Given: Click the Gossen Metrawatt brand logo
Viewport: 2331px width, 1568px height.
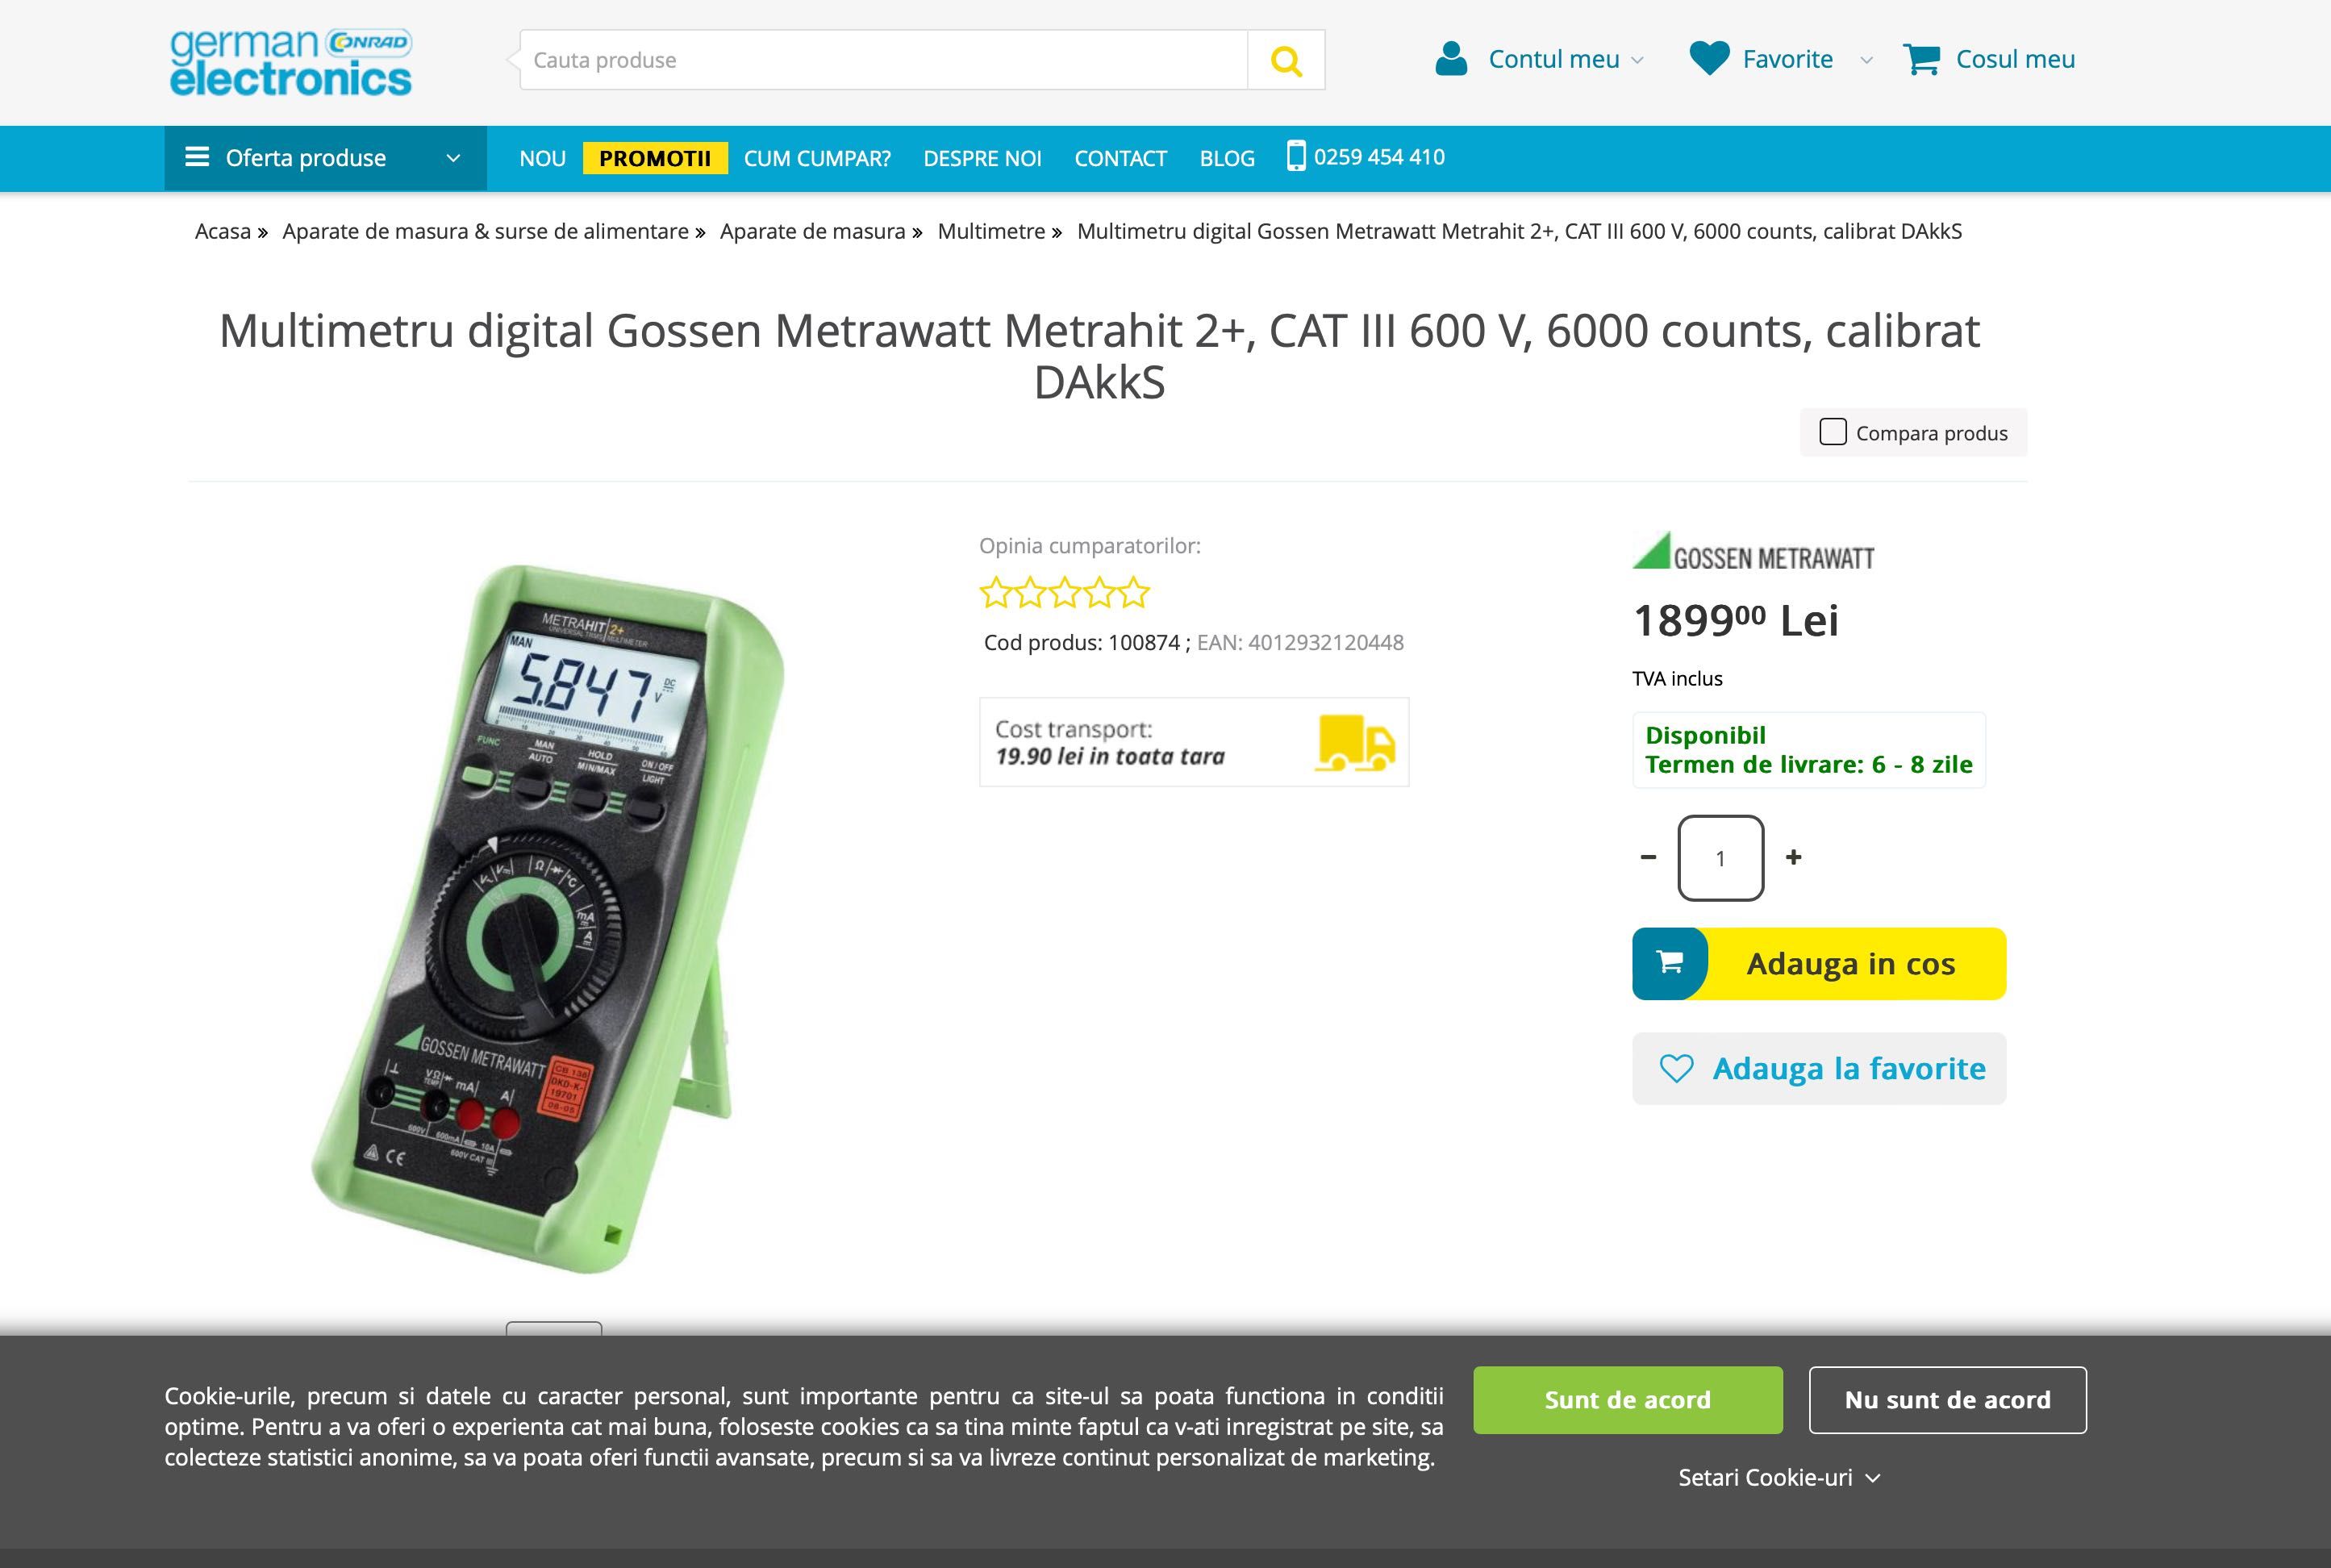Looking at the screenshot, I should click(x=1753, y=552).
